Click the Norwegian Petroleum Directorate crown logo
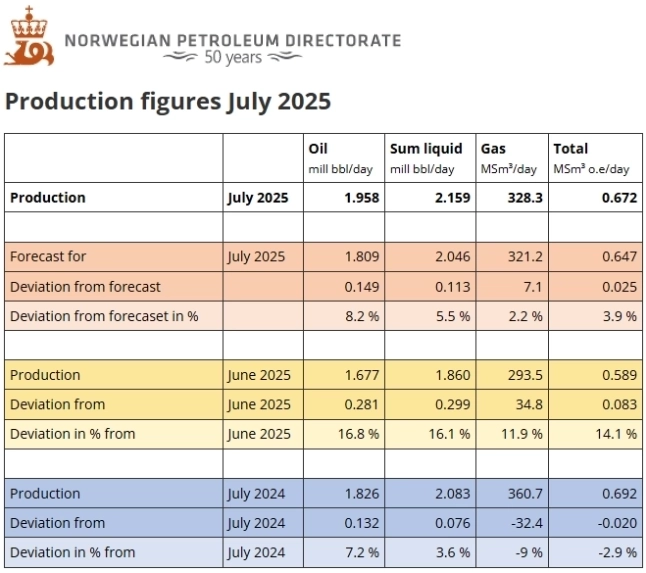This screenshot has width=646, height=573. (29, 37)
